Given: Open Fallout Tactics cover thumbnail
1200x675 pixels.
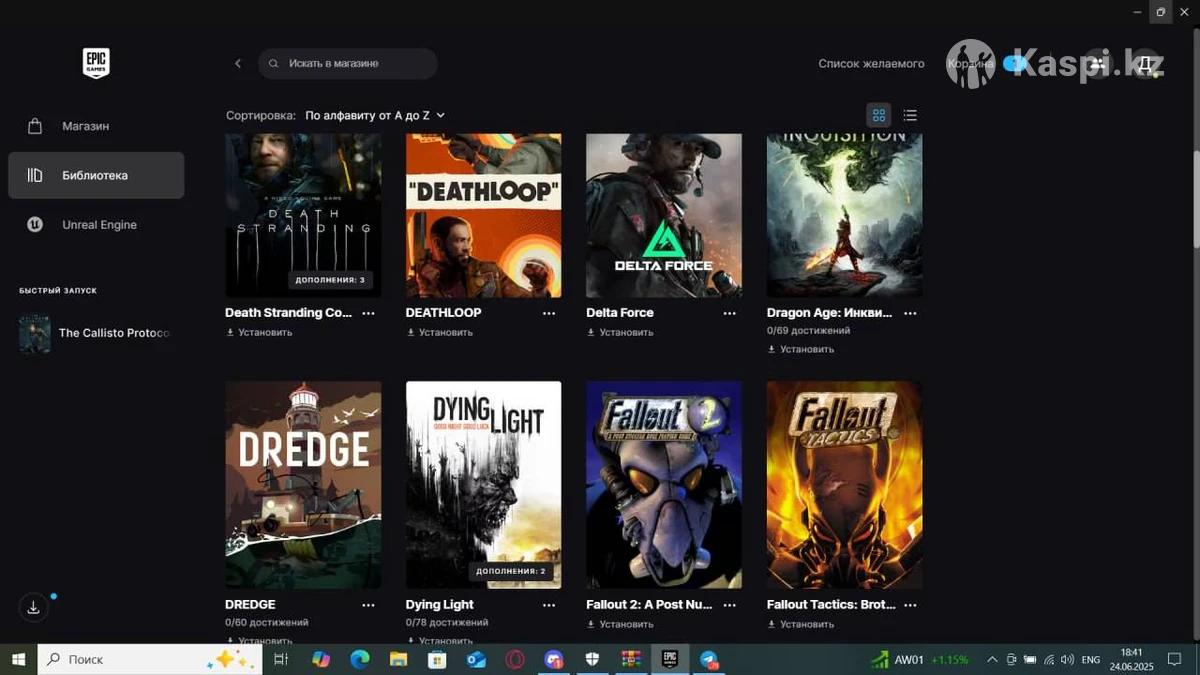Looking at the screenshot, I should (x=845, y=485).
